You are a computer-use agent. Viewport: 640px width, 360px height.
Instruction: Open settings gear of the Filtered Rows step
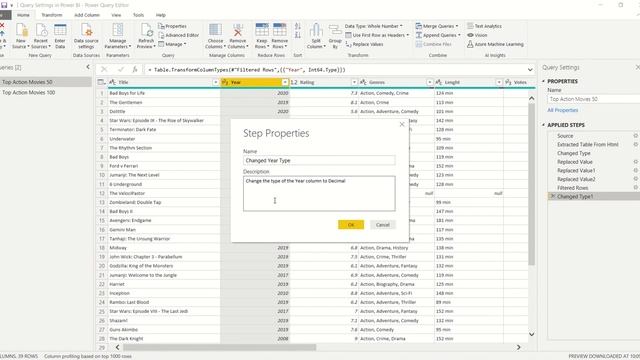point(636,188)
